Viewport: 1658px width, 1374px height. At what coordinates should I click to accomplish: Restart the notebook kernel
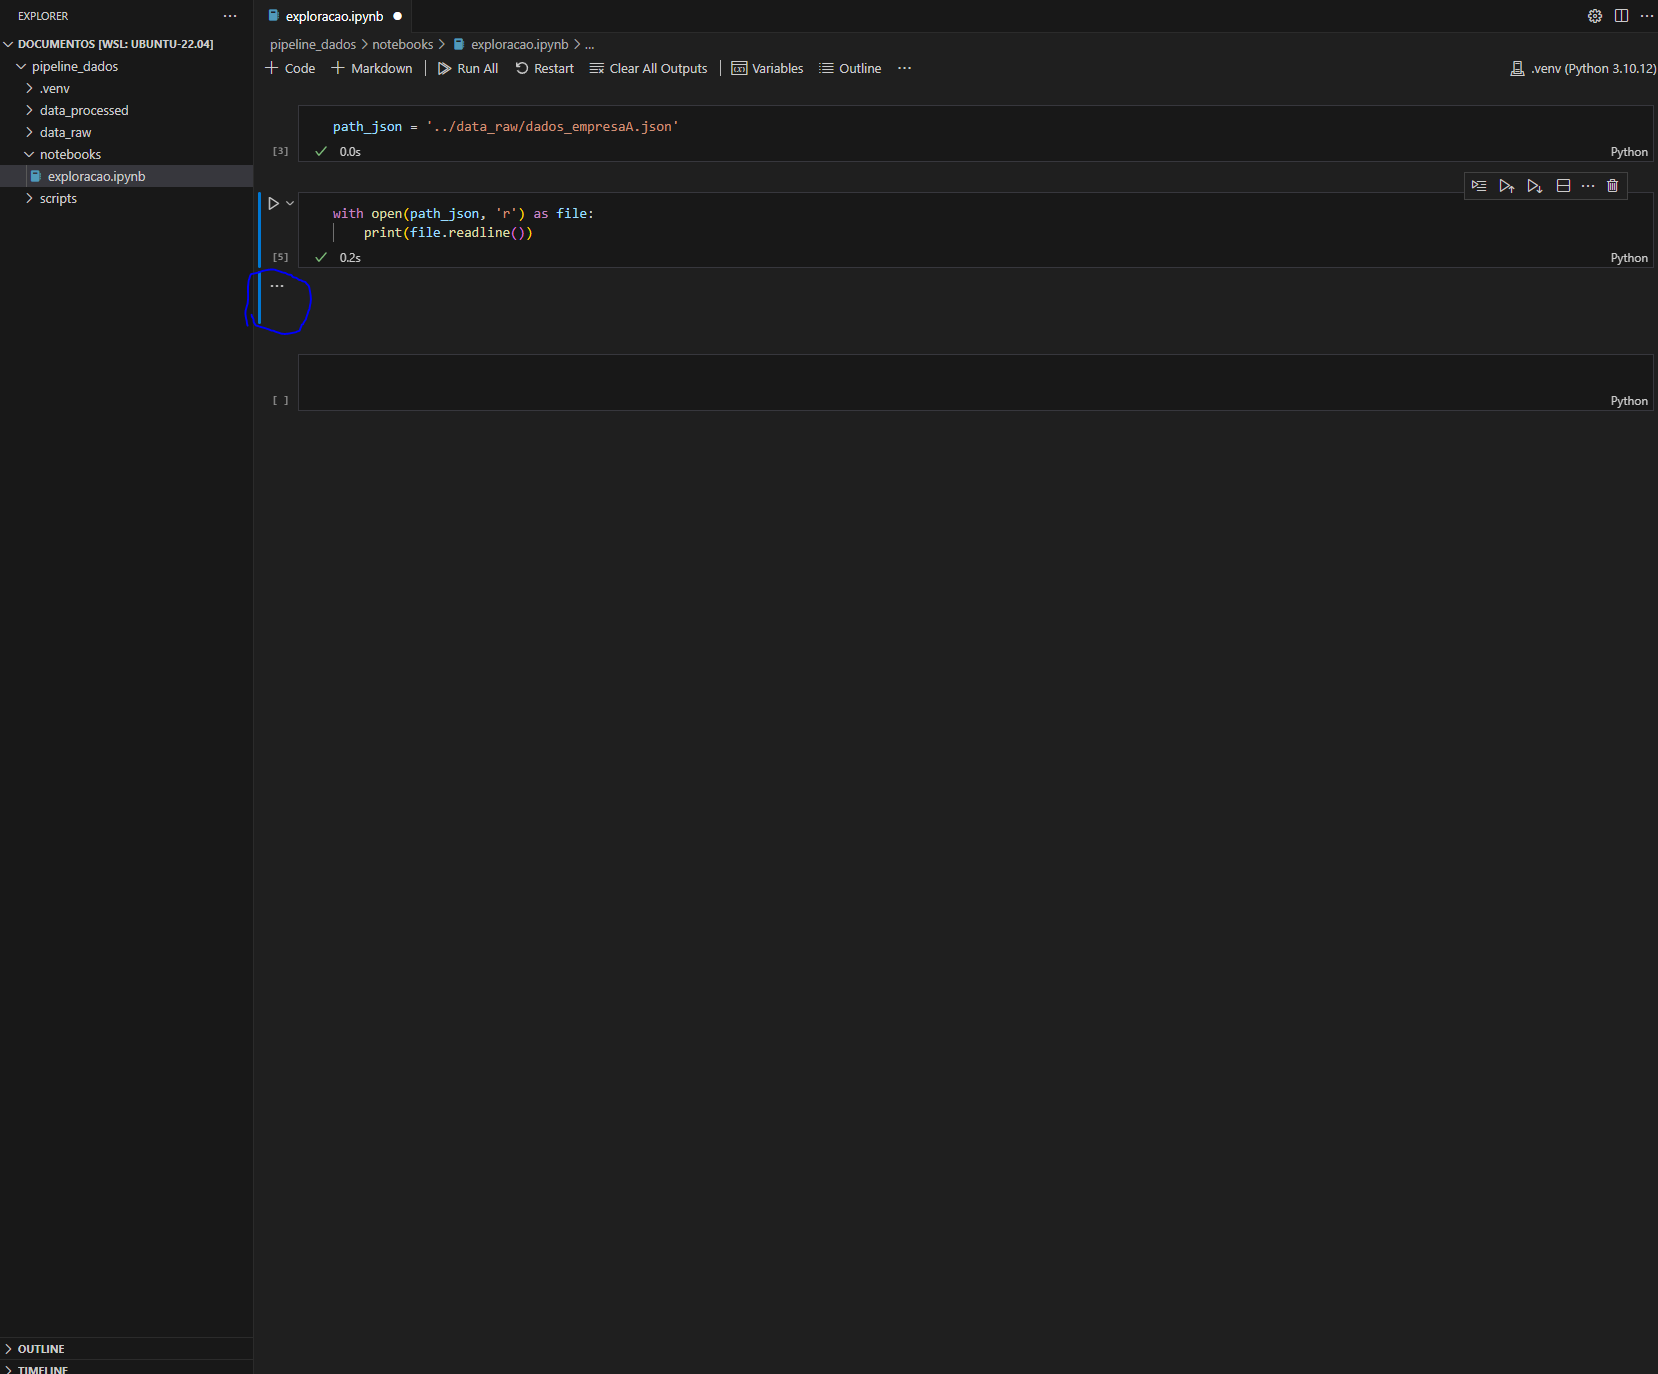pyautogui.click(x=545, y=68)
